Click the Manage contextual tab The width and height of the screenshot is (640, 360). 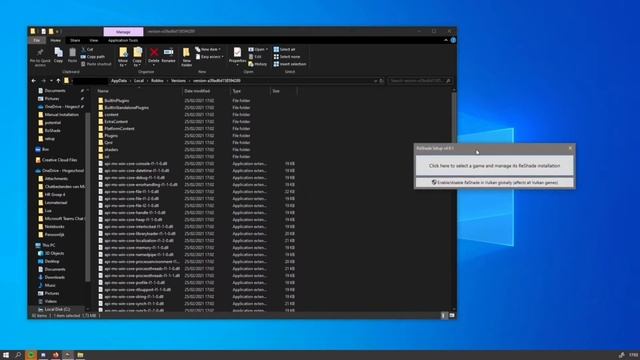pos(123,31)
